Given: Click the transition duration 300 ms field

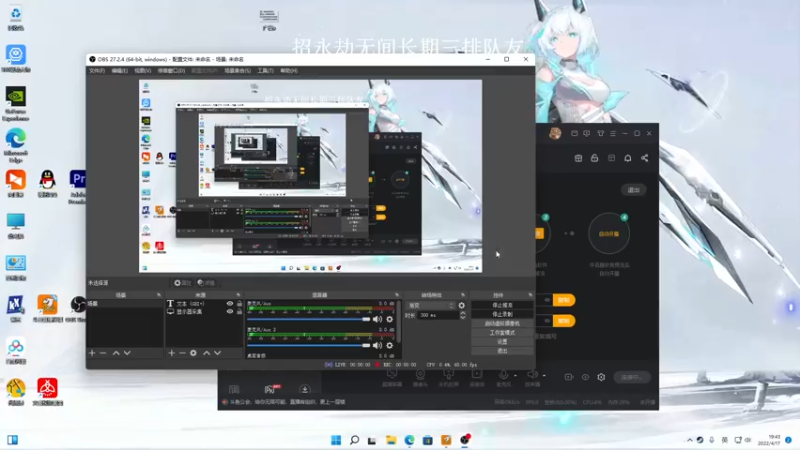Looking at the screenshot, I should [438, 316].
